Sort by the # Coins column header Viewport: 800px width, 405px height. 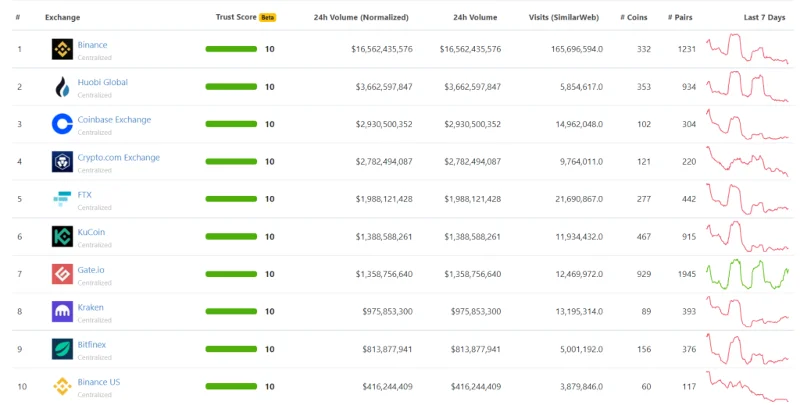coord(634,17)
